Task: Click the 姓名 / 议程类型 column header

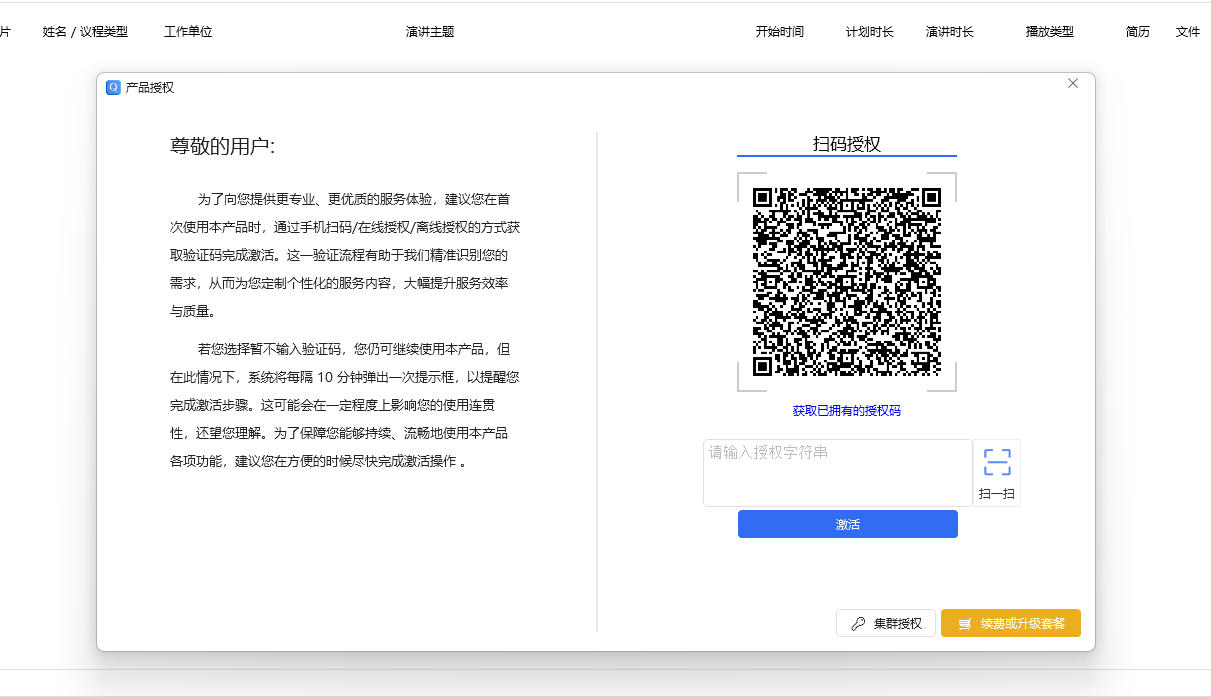Action: tap(85, 32)
